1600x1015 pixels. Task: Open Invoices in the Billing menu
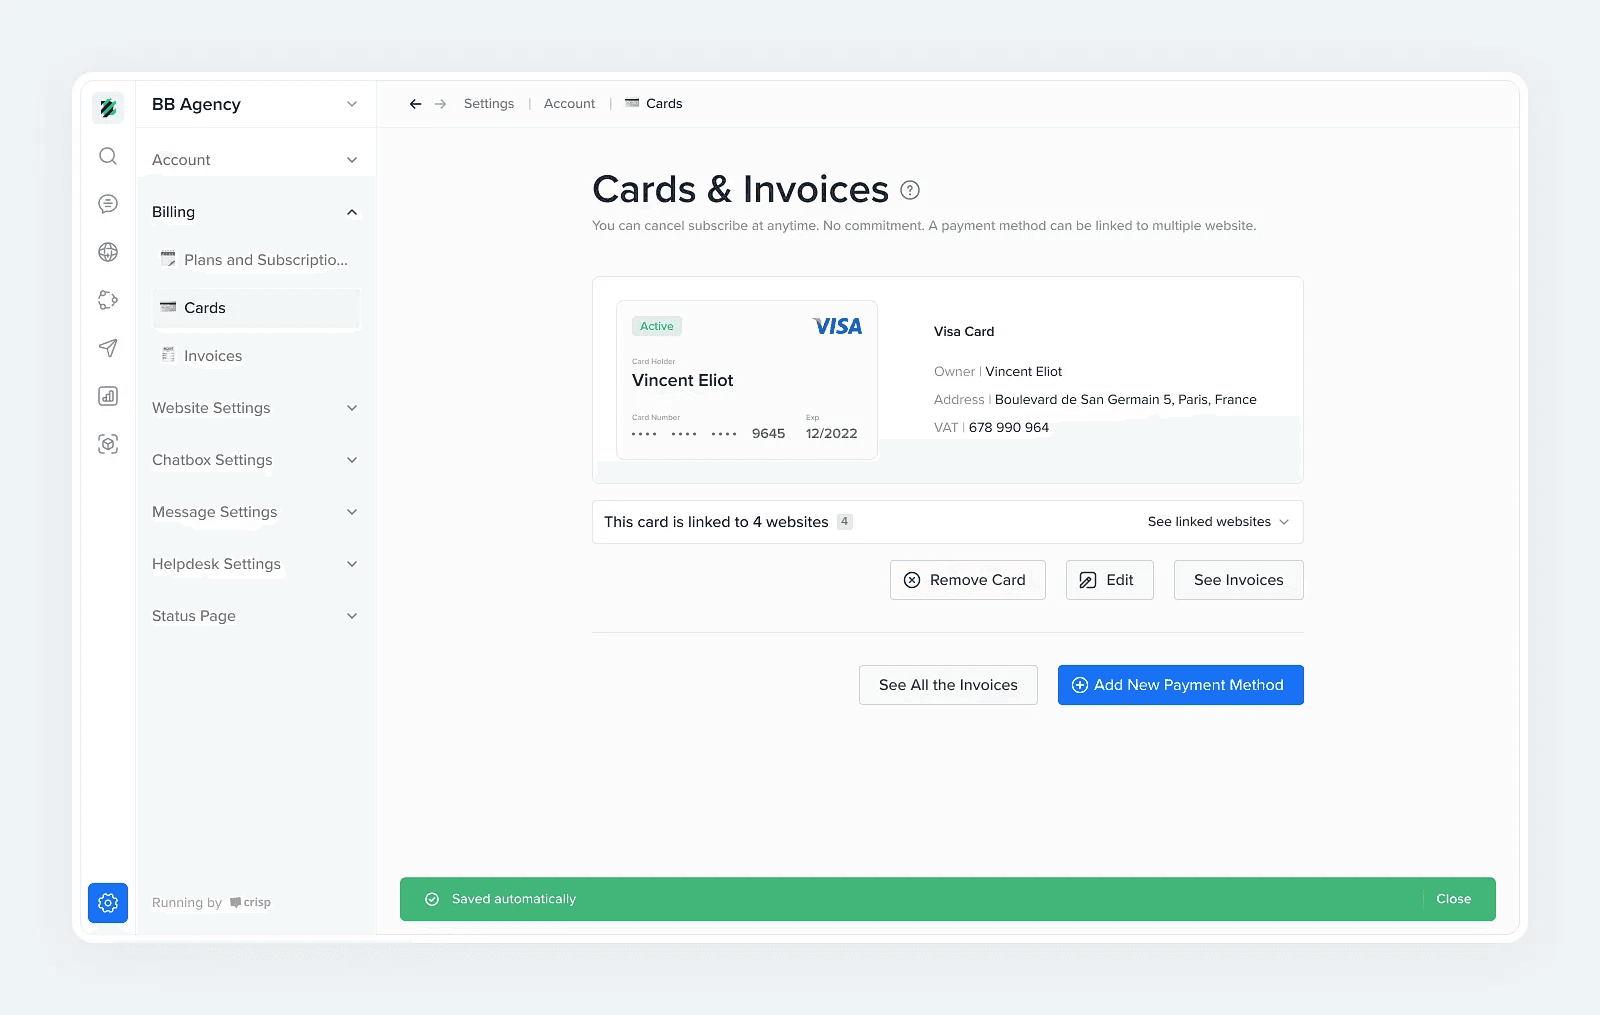[213, 356]
